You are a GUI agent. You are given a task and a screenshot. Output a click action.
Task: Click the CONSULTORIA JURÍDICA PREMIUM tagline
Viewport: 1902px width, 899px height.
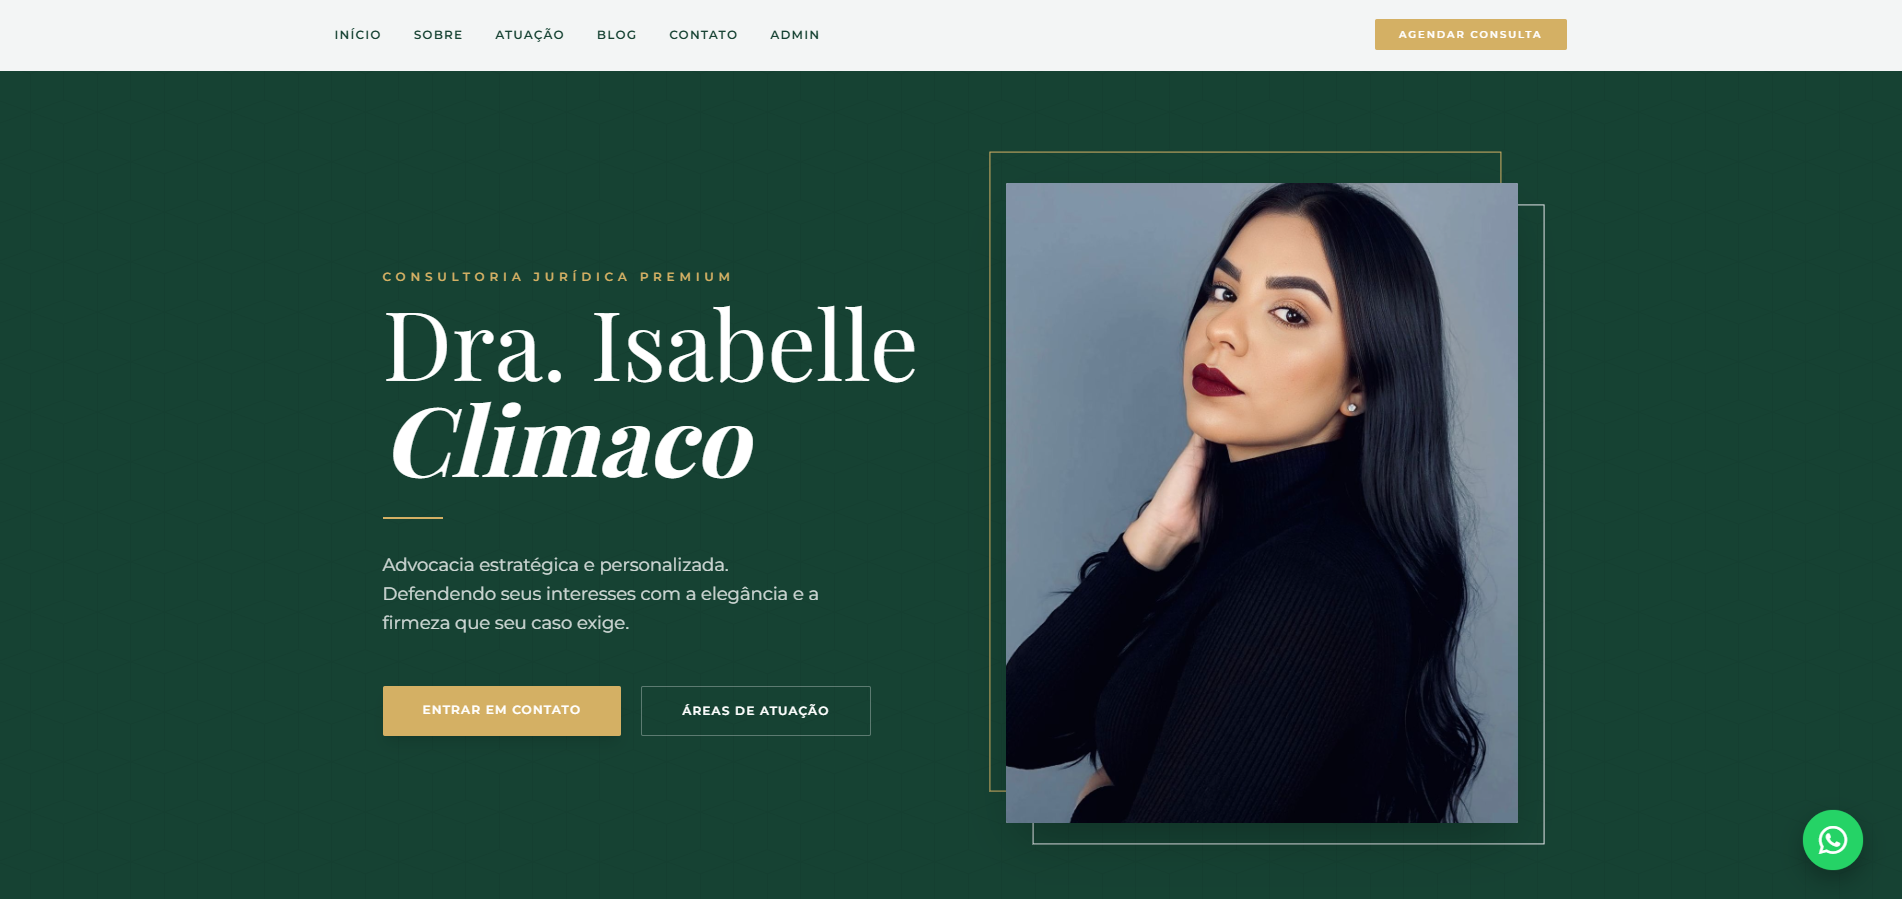click(x=557, y=277)
